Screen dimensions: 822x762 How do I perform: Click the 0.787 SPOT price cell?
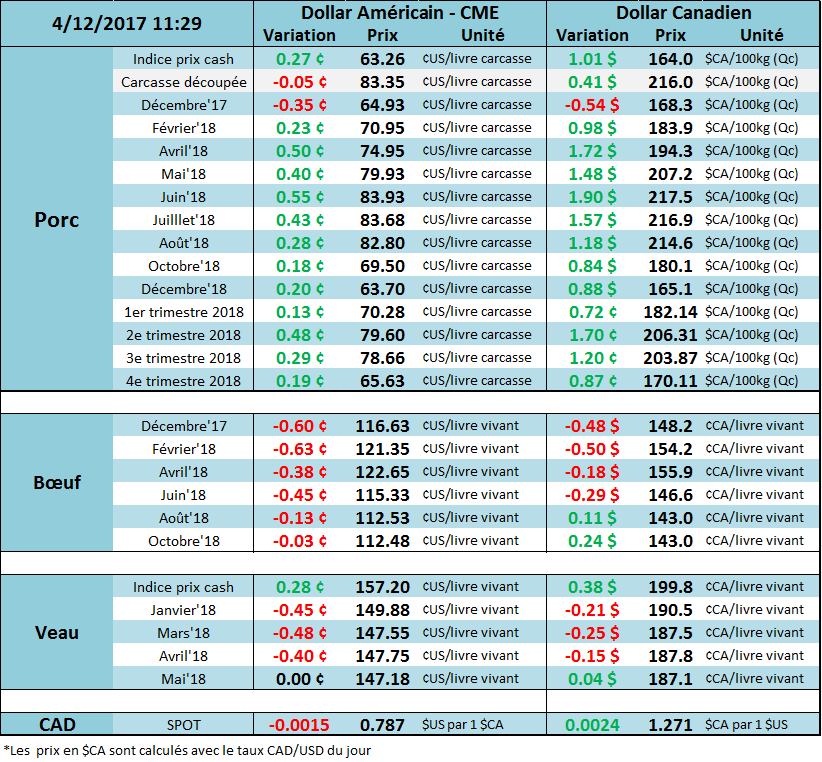click(x=380, y=725)
